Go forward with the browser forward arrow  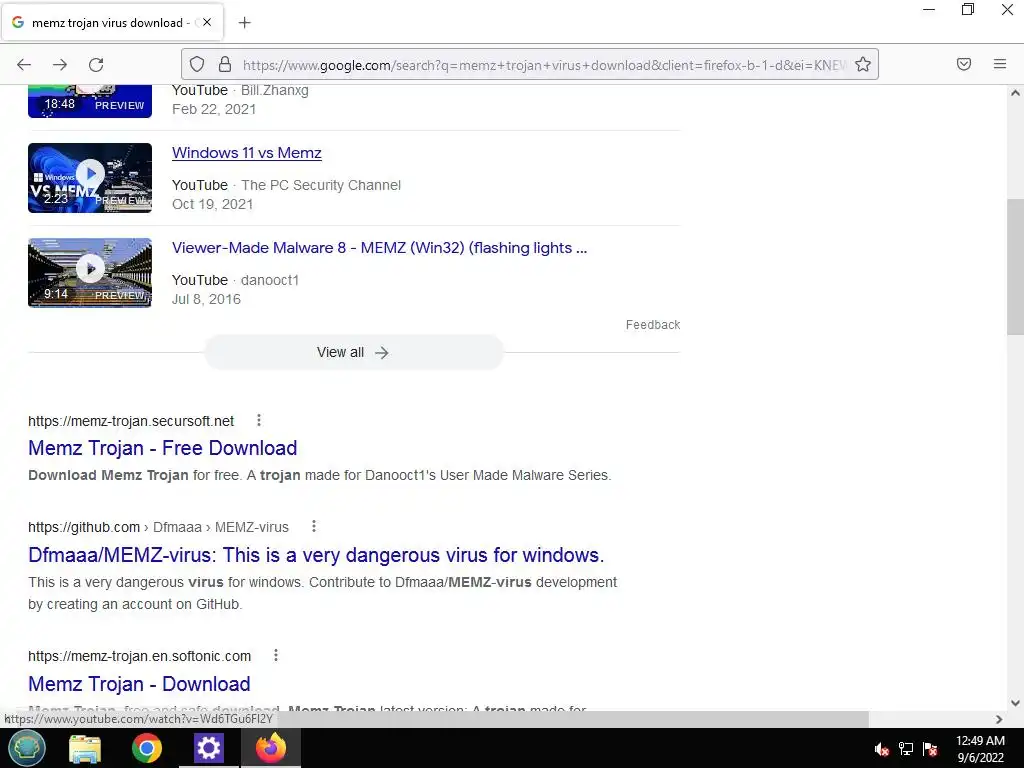60,65
